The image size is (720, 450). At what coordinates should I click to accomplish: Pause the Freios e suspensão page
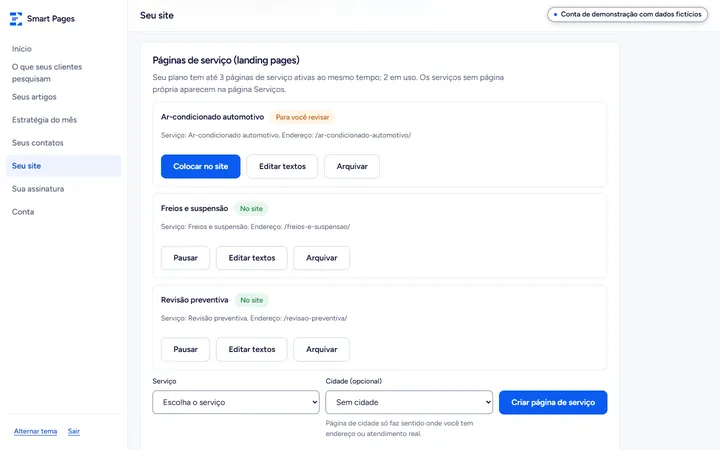pos(185,258)
